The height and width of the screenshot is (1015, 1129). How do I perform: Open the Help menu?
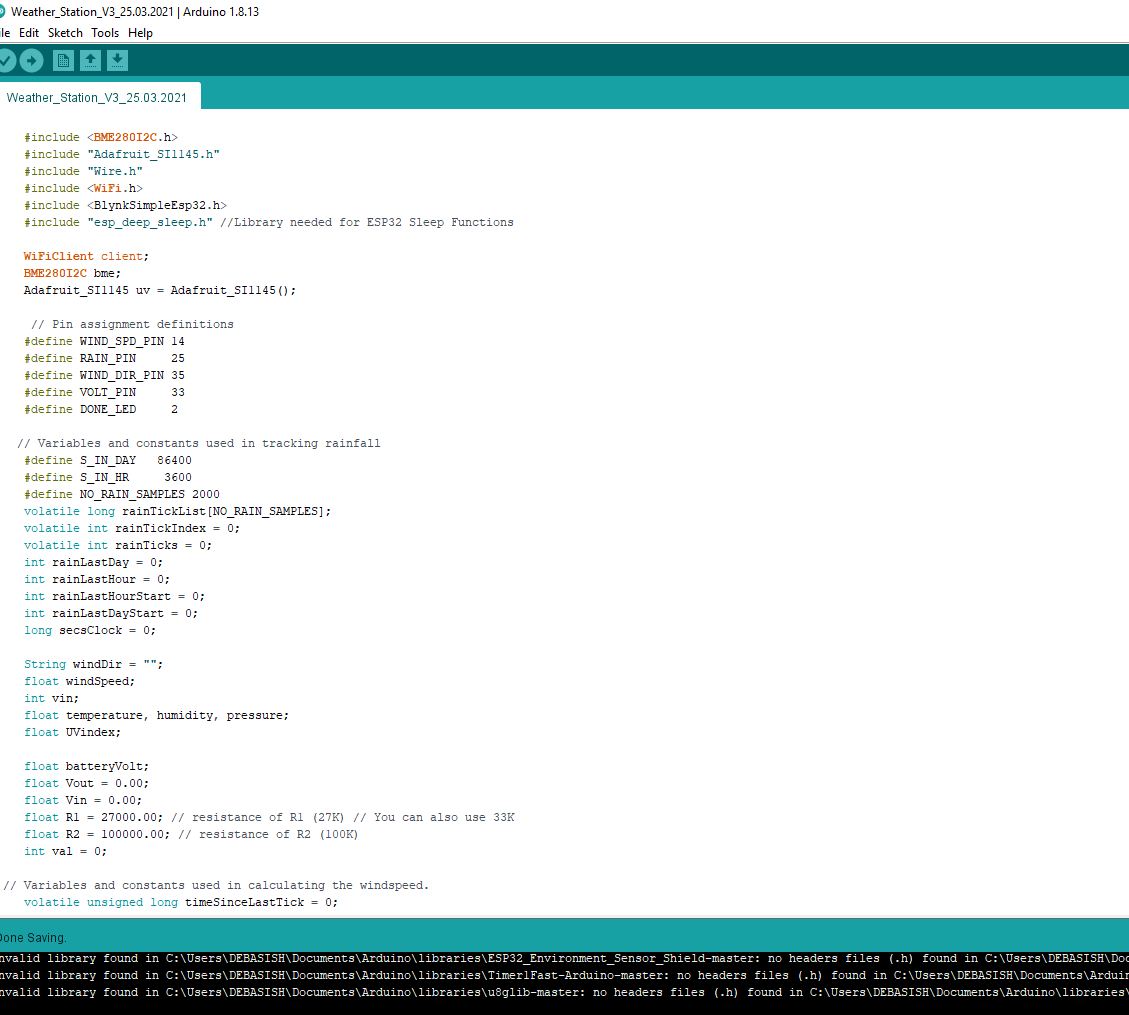tap(141, 33)
